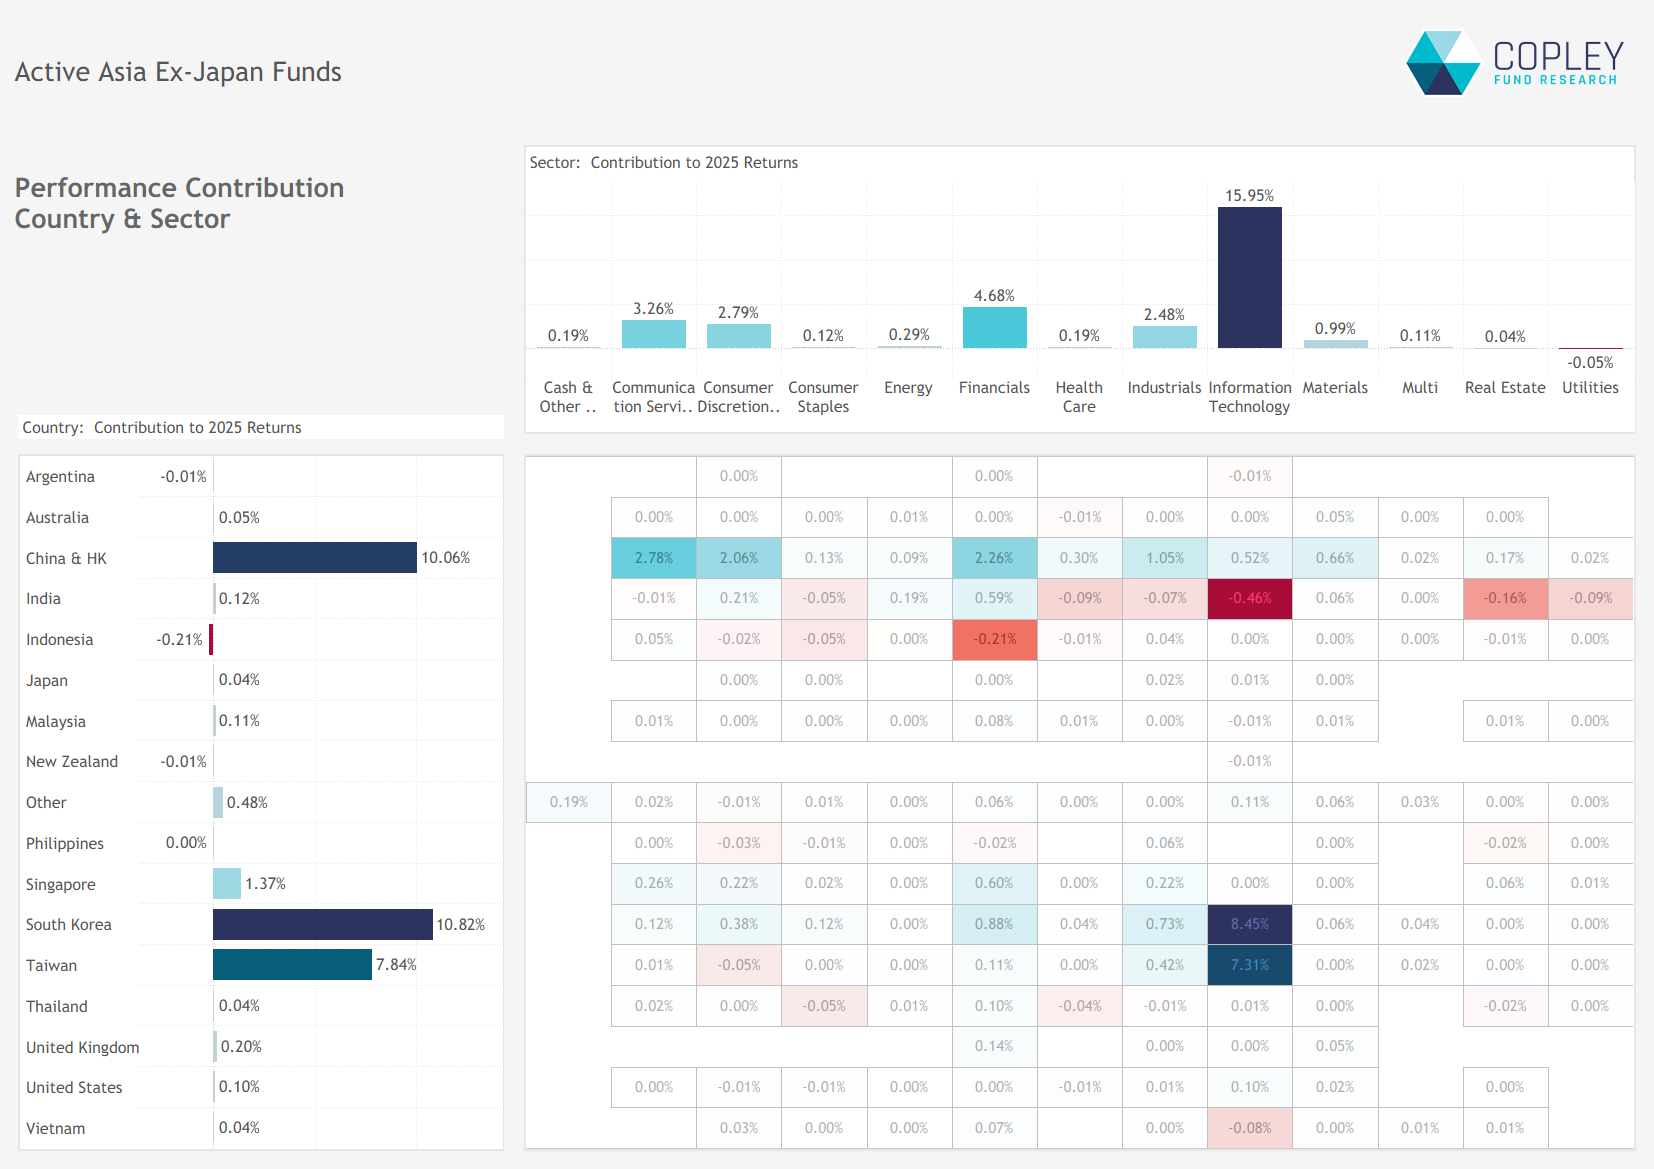
Task: Click the Utilities sector axis label
Action: (1589, 388)
